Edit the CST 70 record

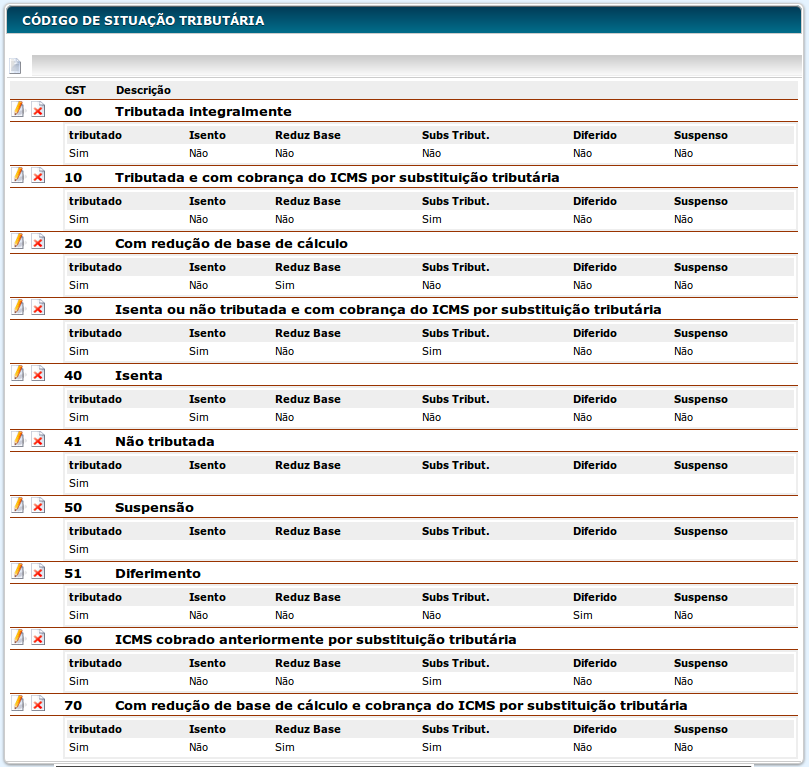pyautogui.click(x=18, y=704)
